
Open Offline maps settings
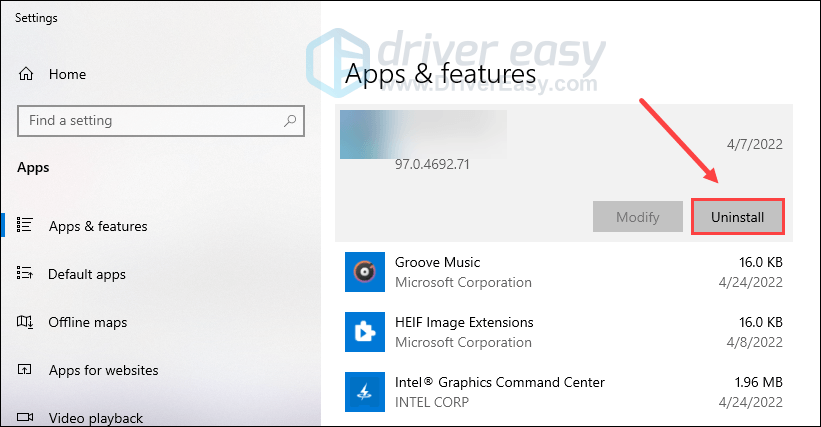click(x=87, y=322)
